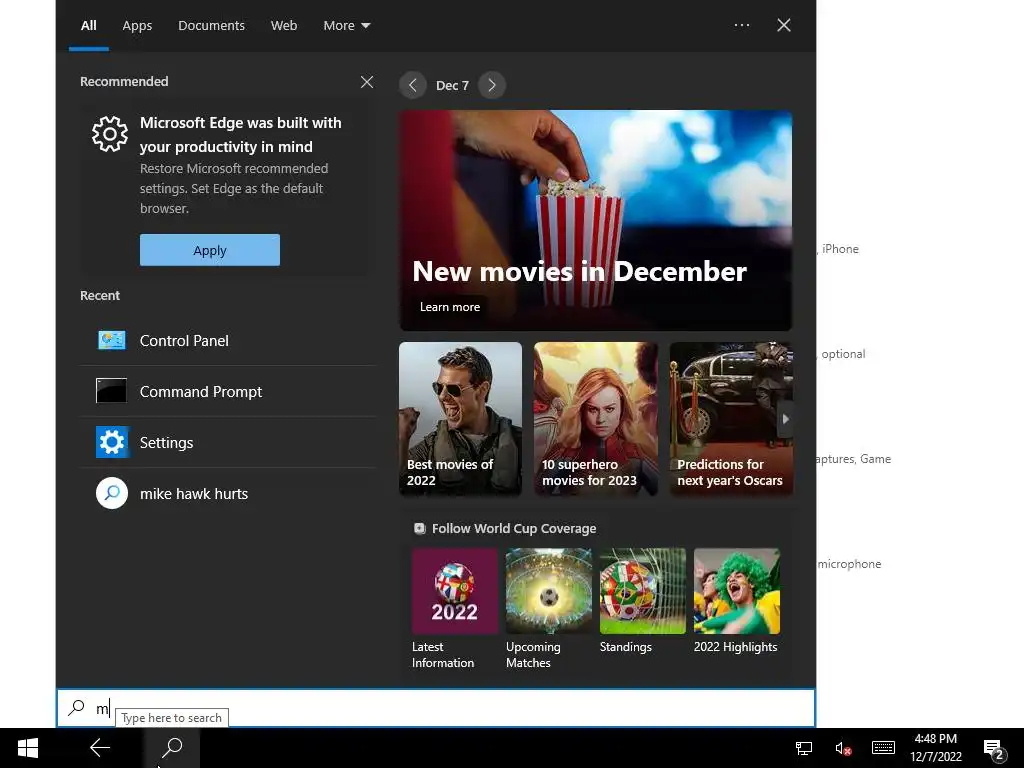
Task: Open Upcoming Matches tile
Action: [x=549, y=609]
